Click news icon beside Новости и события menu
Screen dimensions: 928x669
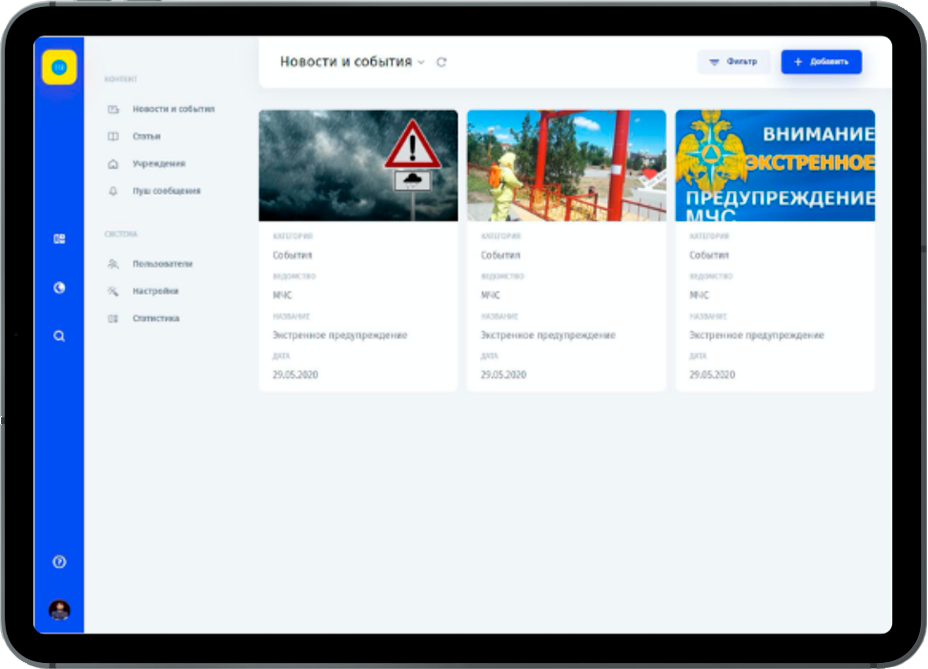click(113, 109)
